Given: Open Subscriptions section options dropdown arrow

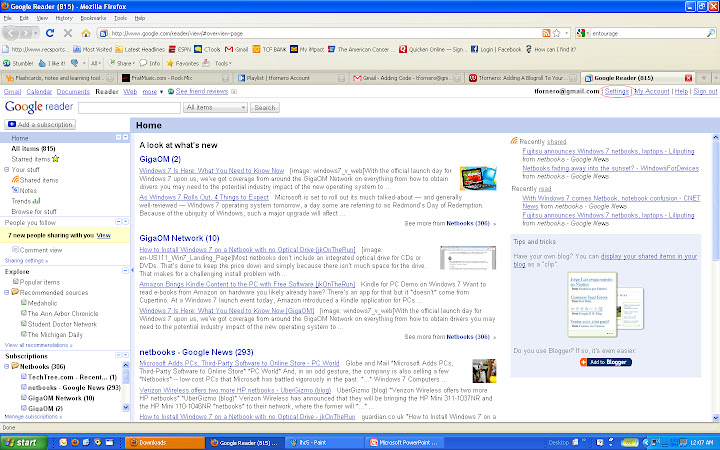Looking at the screenshot, I should point(125,355).
